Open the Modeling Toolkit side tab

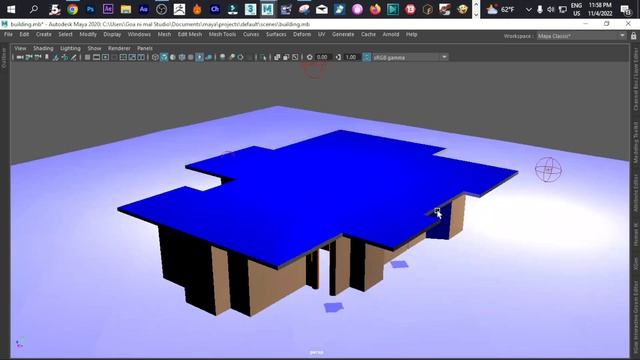[x=636, y=142]
